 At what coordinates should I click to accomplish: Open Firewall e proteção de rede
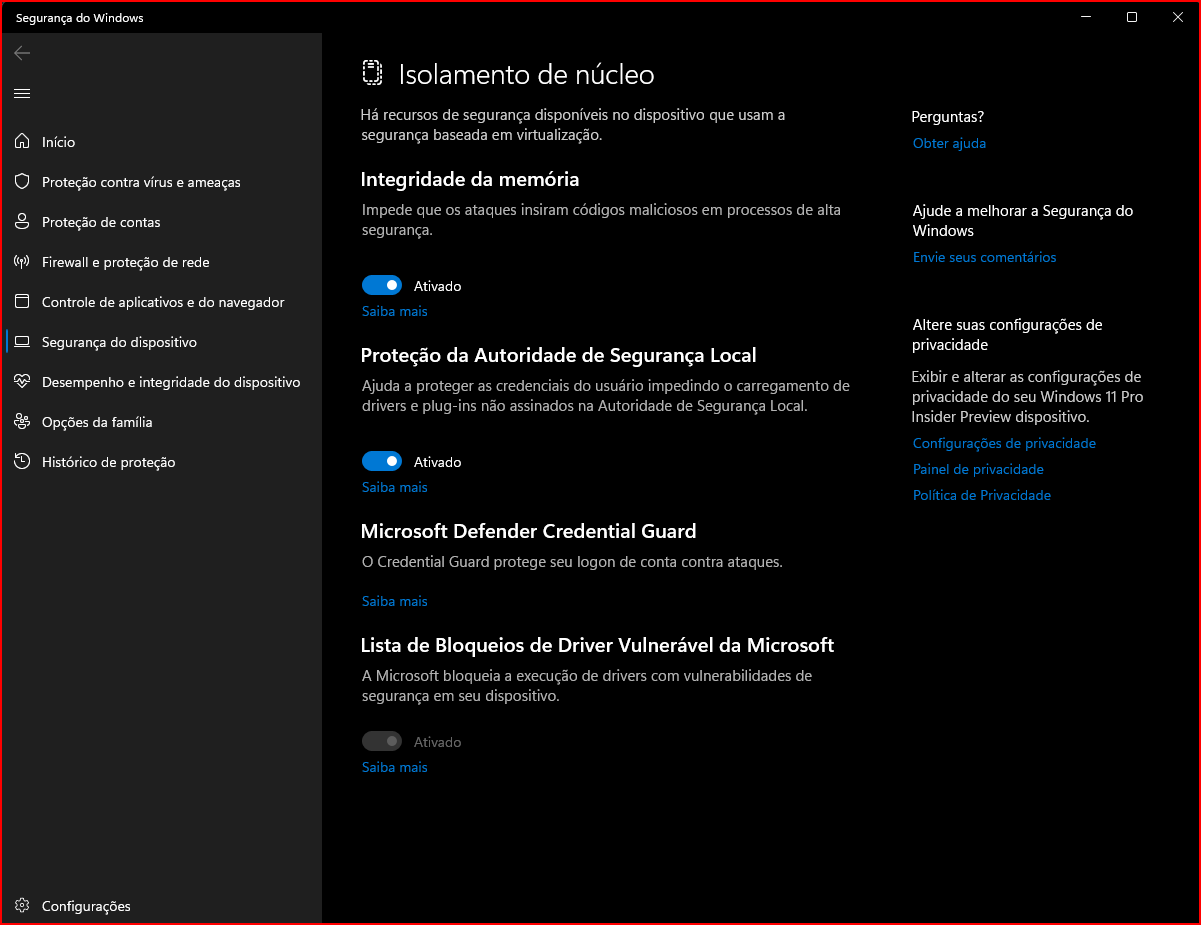coord(161,262)
